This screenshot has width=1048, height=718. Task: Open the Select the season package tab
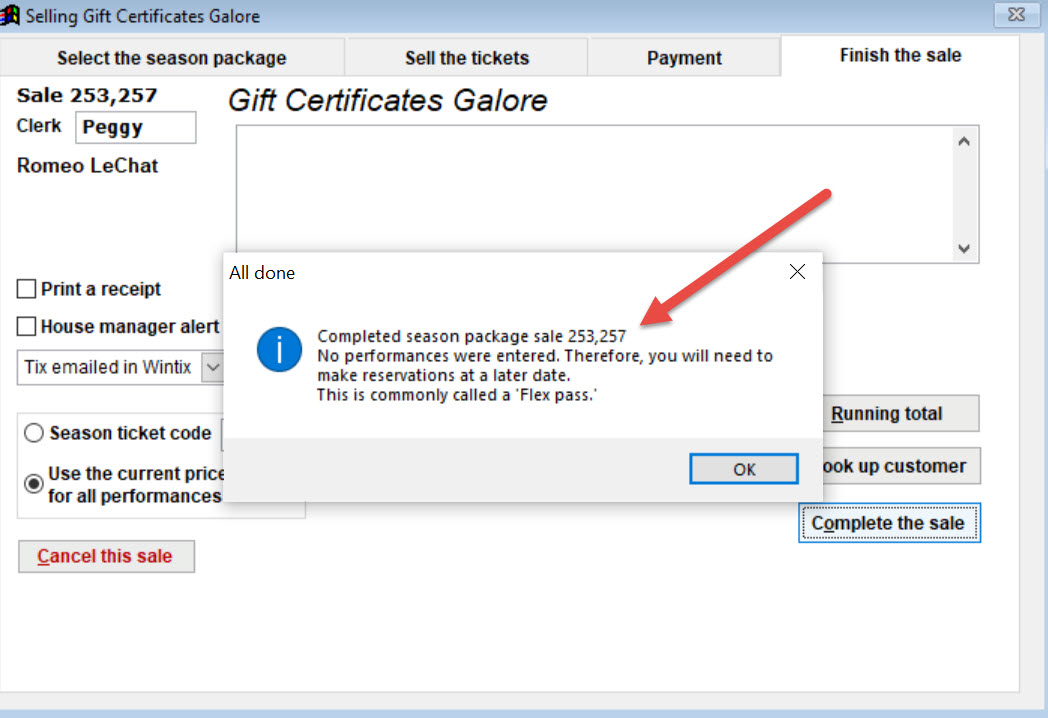tap(172, 58)
